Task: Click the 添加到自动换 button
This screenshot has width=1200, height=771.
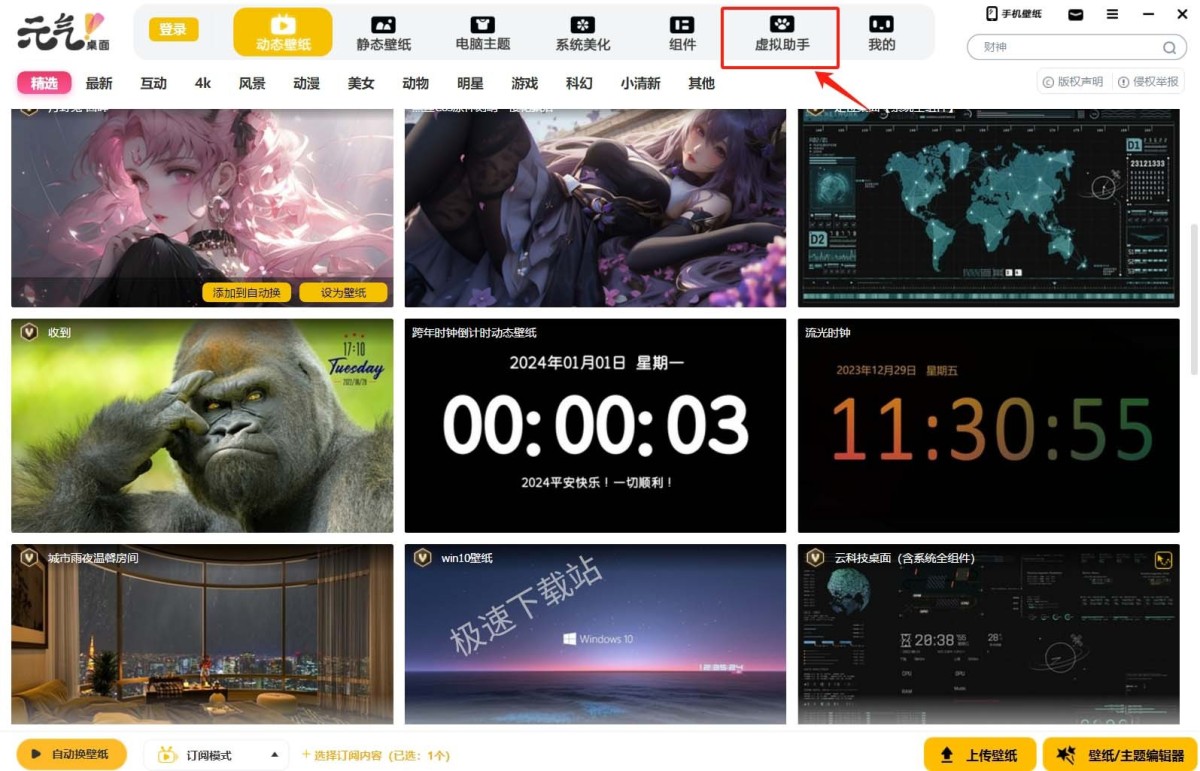Action: click(247, 293)
